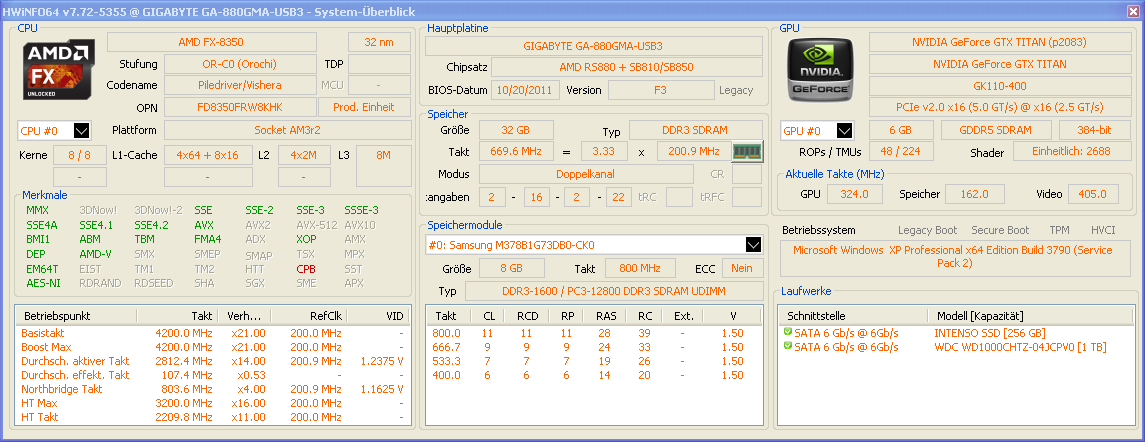Click the green status icon beside WDC drive
The image size is (1145, 442).
click(788, 347)
